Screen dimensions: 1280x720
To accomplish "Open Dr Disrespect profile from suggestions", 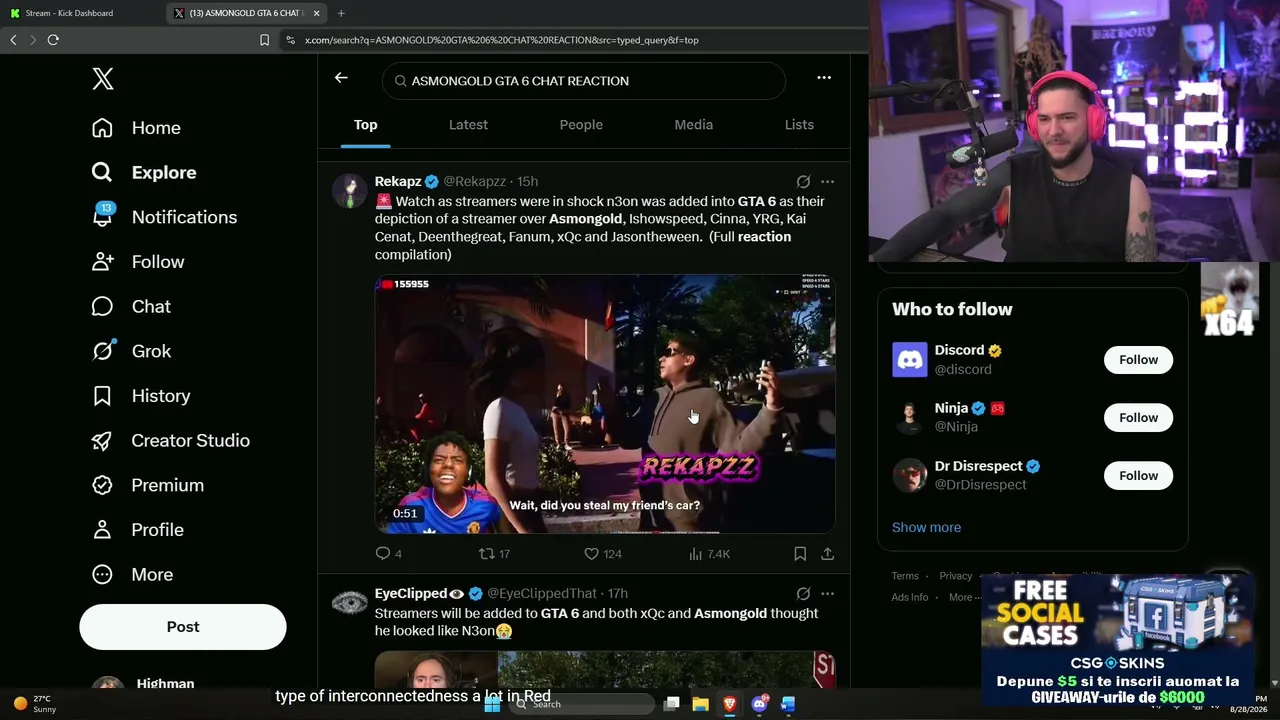I will coord(979,466).
